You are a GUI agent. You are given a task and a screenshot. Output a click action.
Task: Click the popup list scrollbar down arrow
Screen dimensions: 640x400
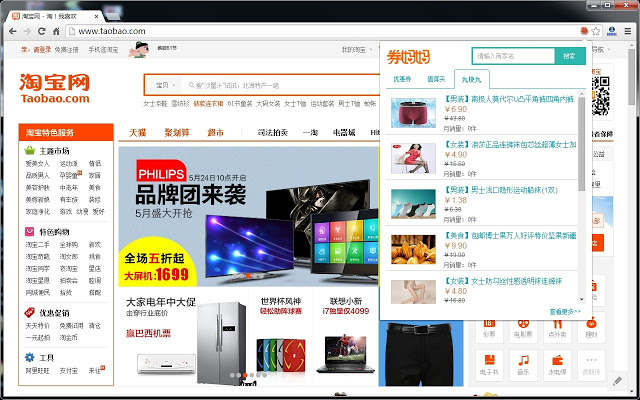pyautogui.click(x=582, y=300)
